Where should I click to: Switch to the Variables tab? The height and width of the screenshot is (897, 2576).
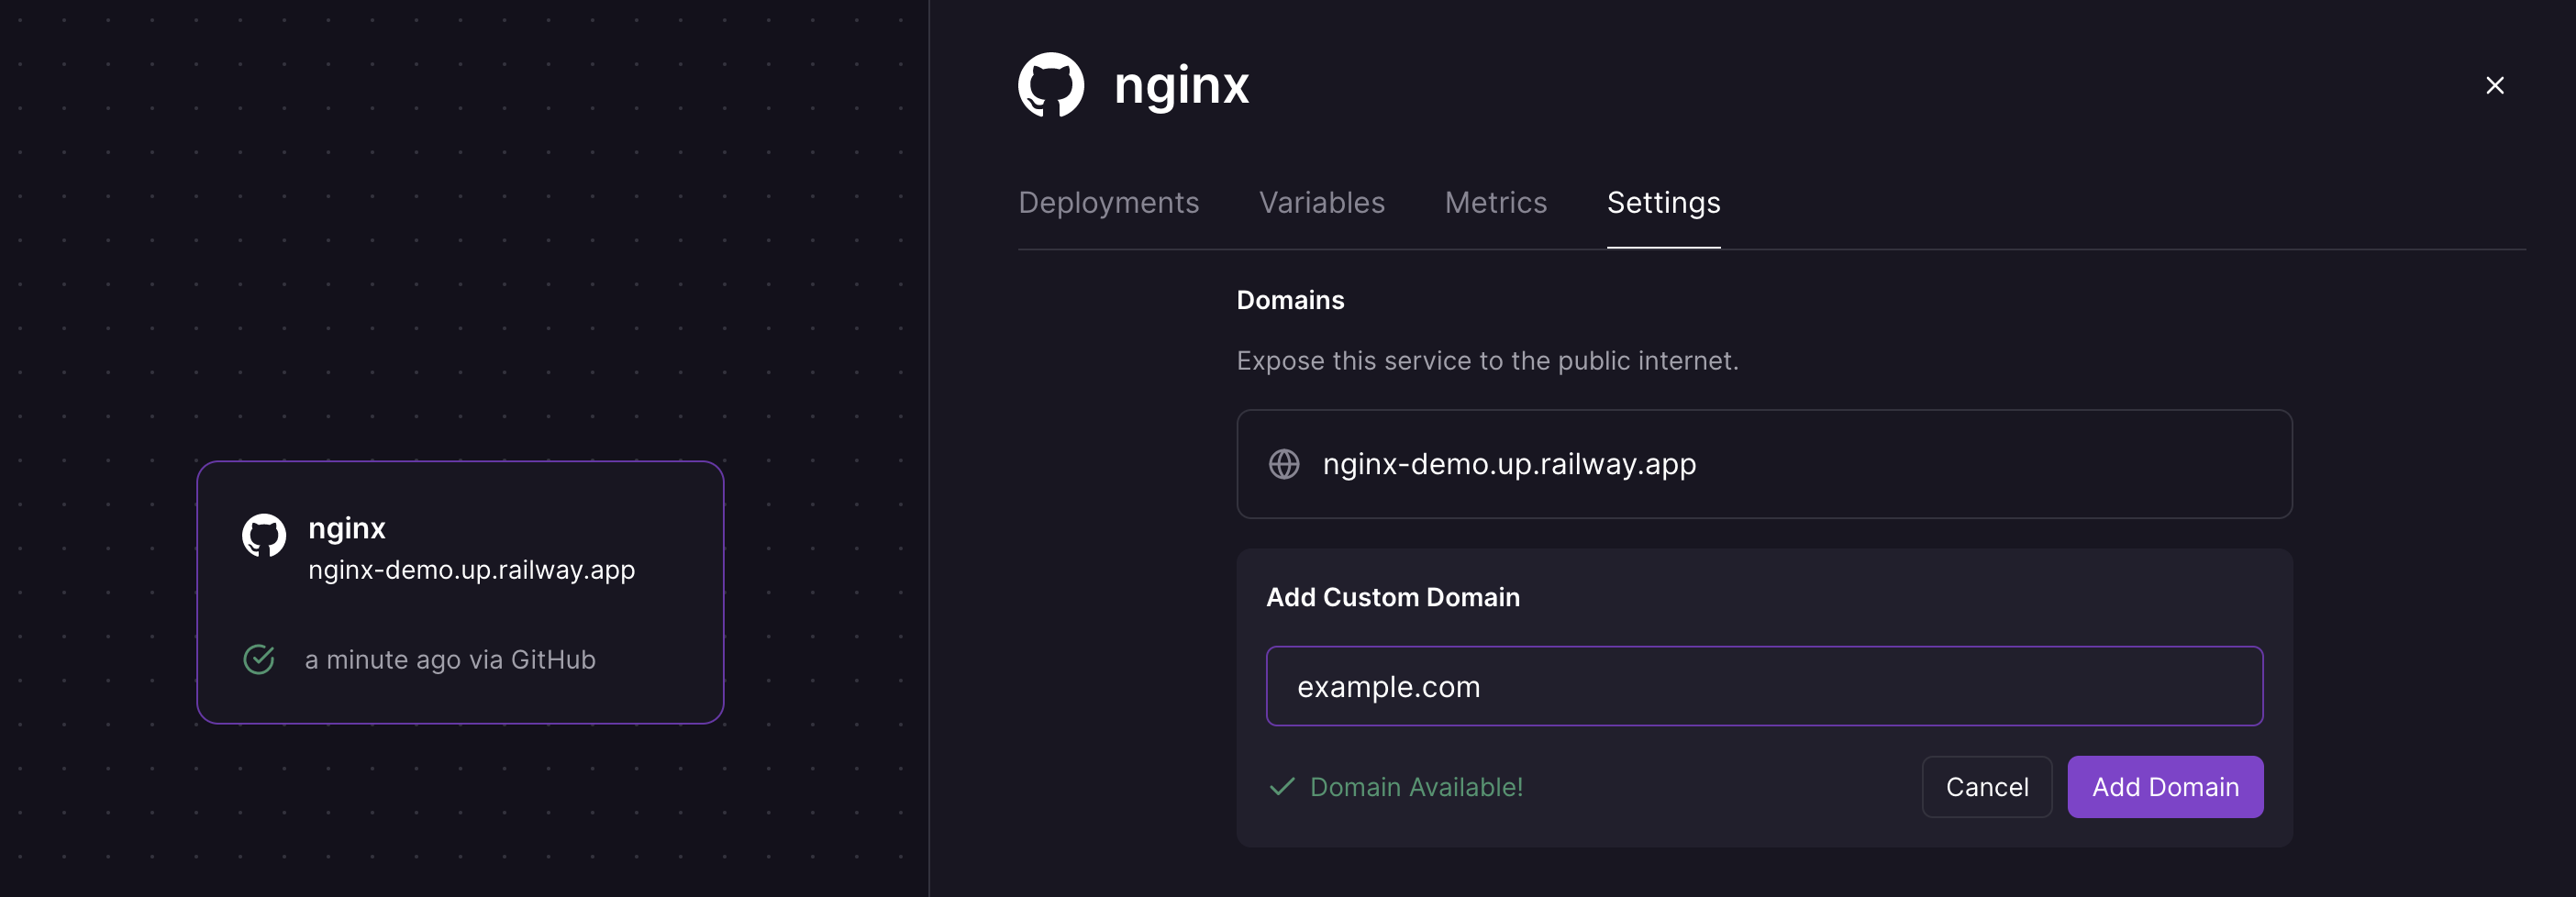pyautogui.click(x=1322, y=202)
